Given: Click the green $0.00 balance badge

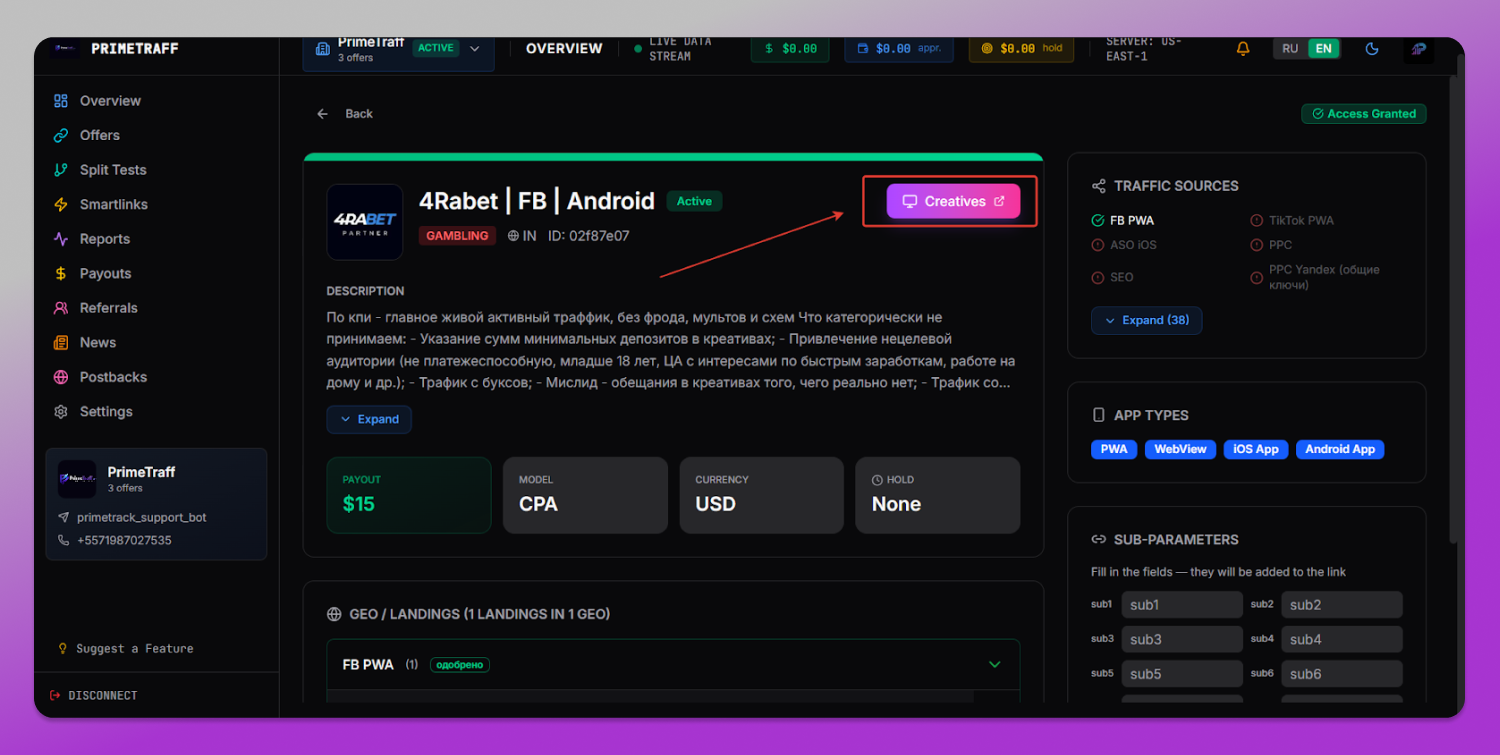Looking at the screenshot, I should click(790, 48).
